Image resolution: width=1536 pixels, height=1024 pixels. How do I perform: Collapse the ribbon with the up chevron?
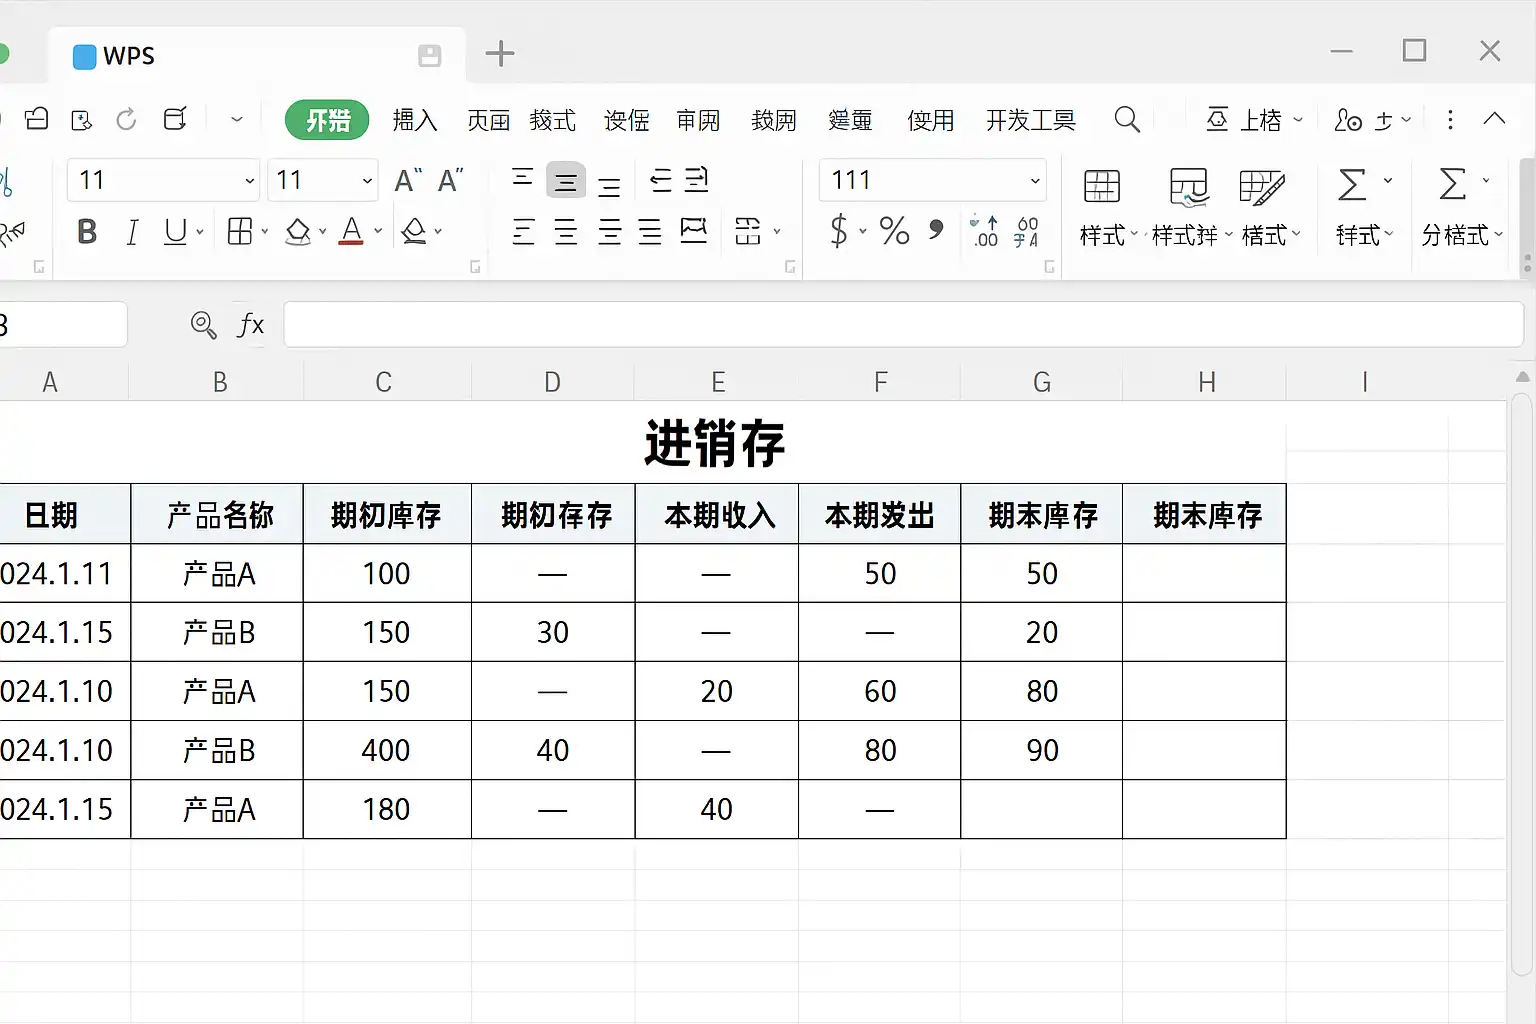coord(1494,119)
